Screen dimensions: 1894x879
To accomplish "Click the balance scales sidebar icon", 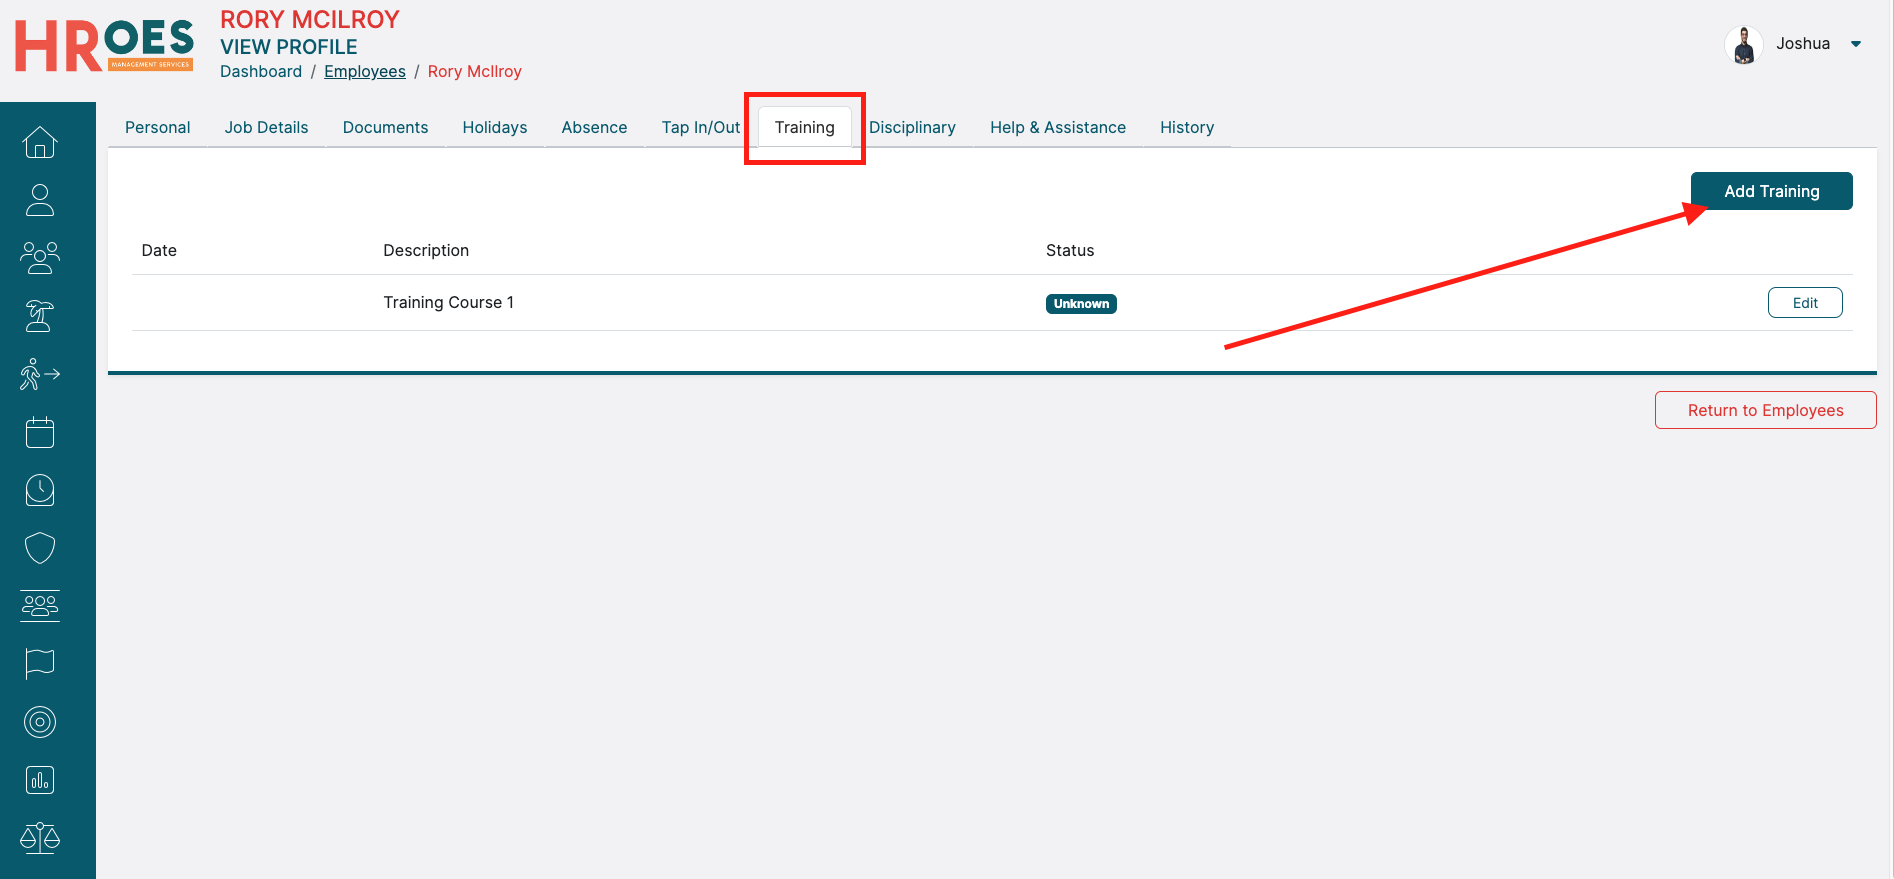I will tap(40, 837).
